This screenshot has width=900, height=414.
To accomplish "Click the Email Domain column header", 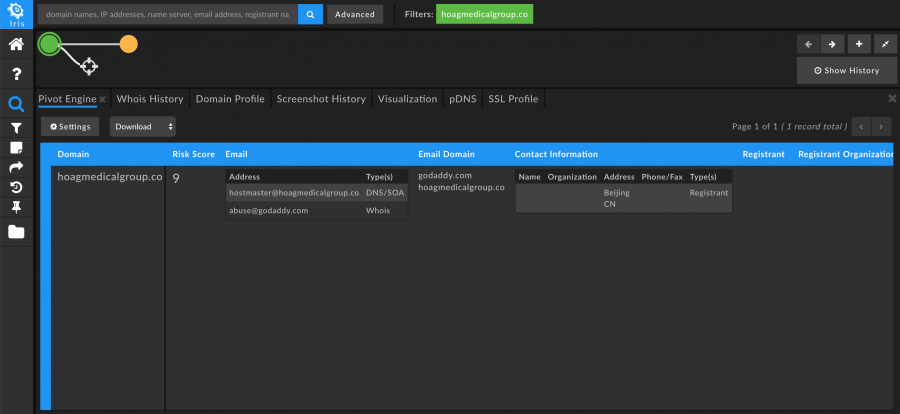I will 446,154.
